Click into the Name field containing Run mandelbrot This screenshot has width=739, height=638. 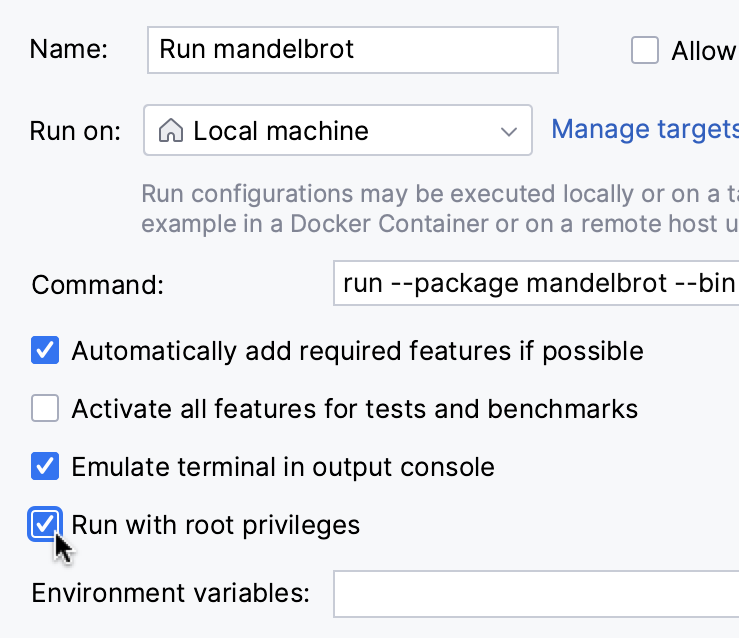tap(352, 50)
